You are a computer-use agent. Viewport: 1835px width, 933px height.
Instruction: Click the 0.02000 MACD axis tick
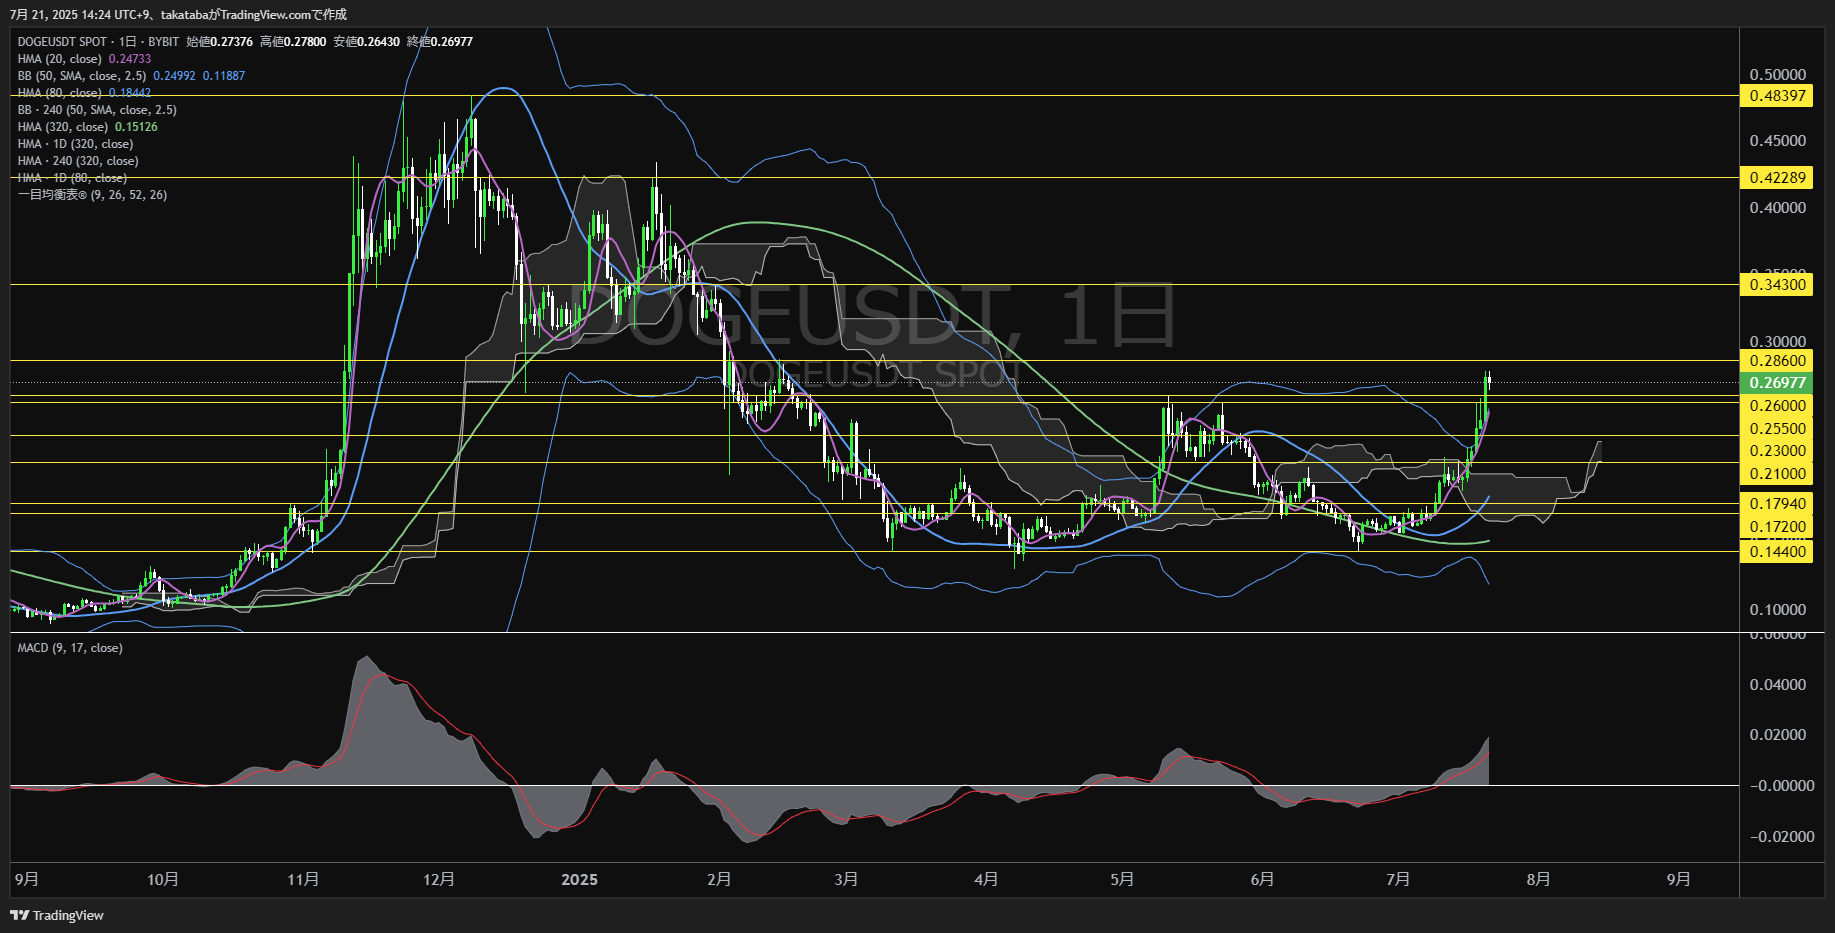1778,735
